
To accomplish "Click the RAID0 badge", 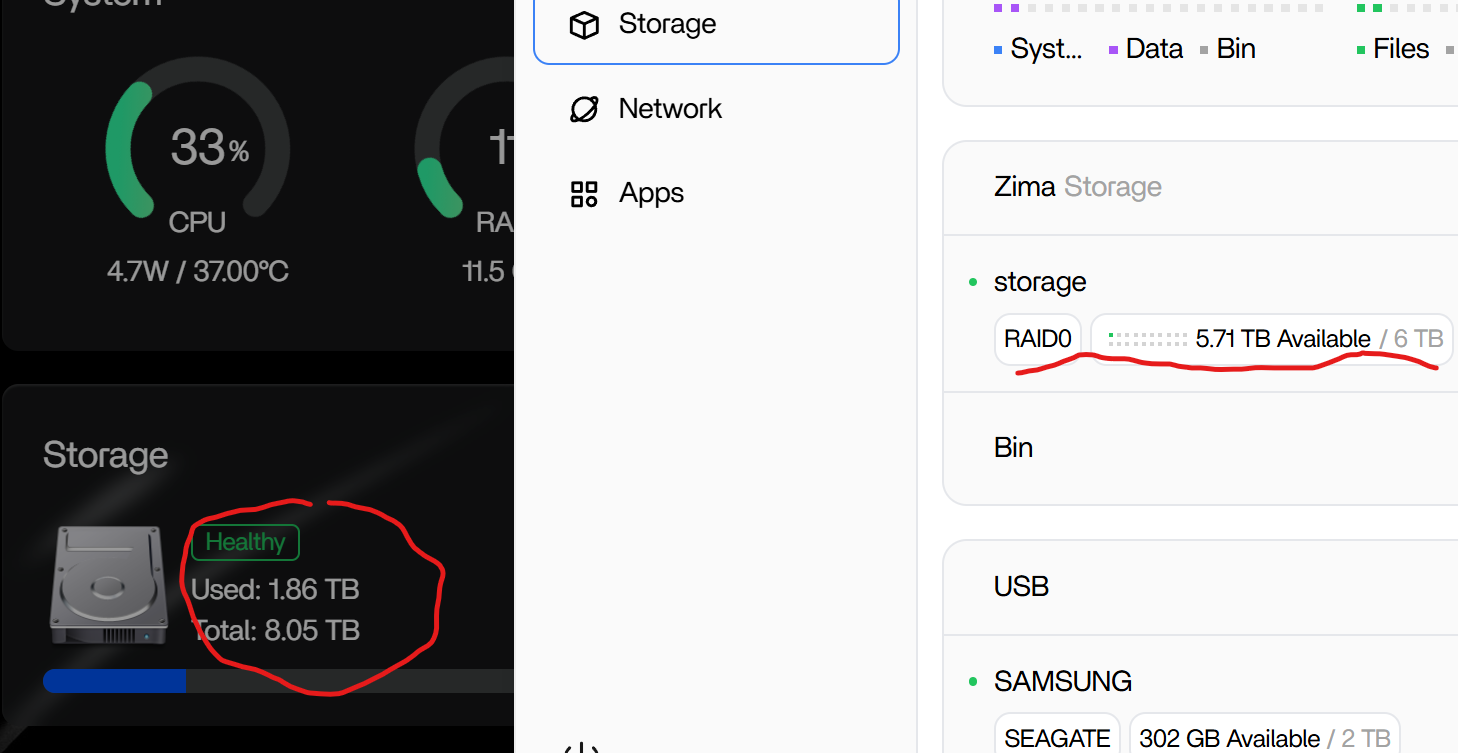I will 1038,339.
